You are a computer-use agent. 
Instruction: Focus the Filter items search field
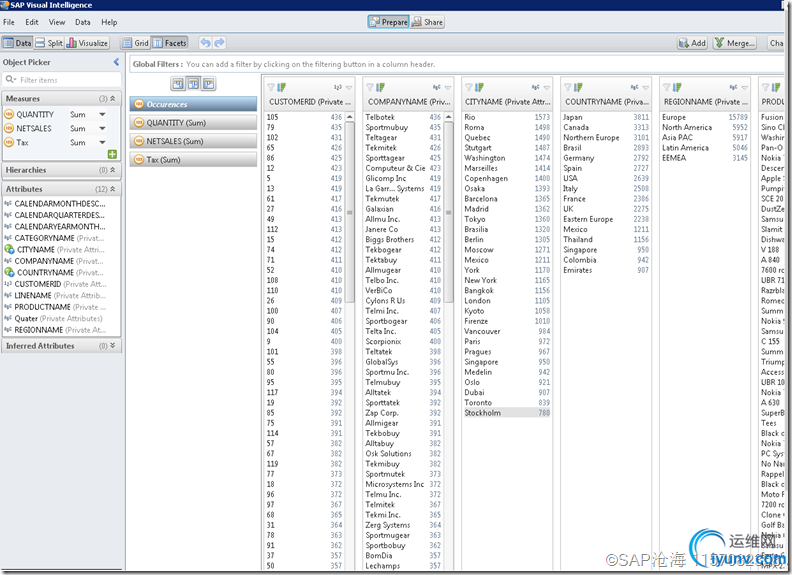(x=62, y=80)
